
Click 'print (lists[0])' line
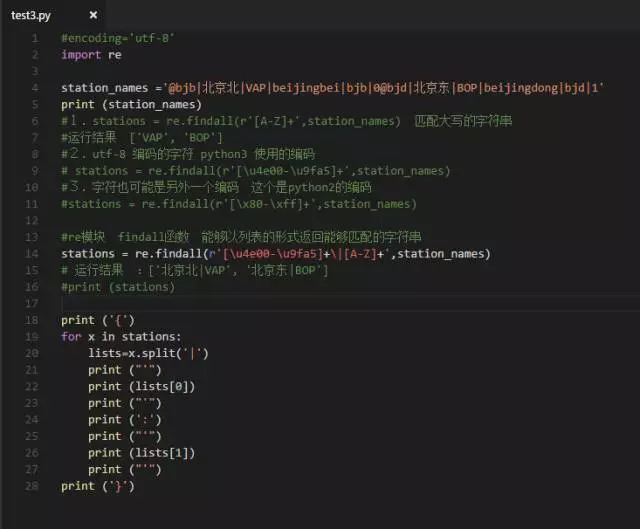click(x=141, y=387)
